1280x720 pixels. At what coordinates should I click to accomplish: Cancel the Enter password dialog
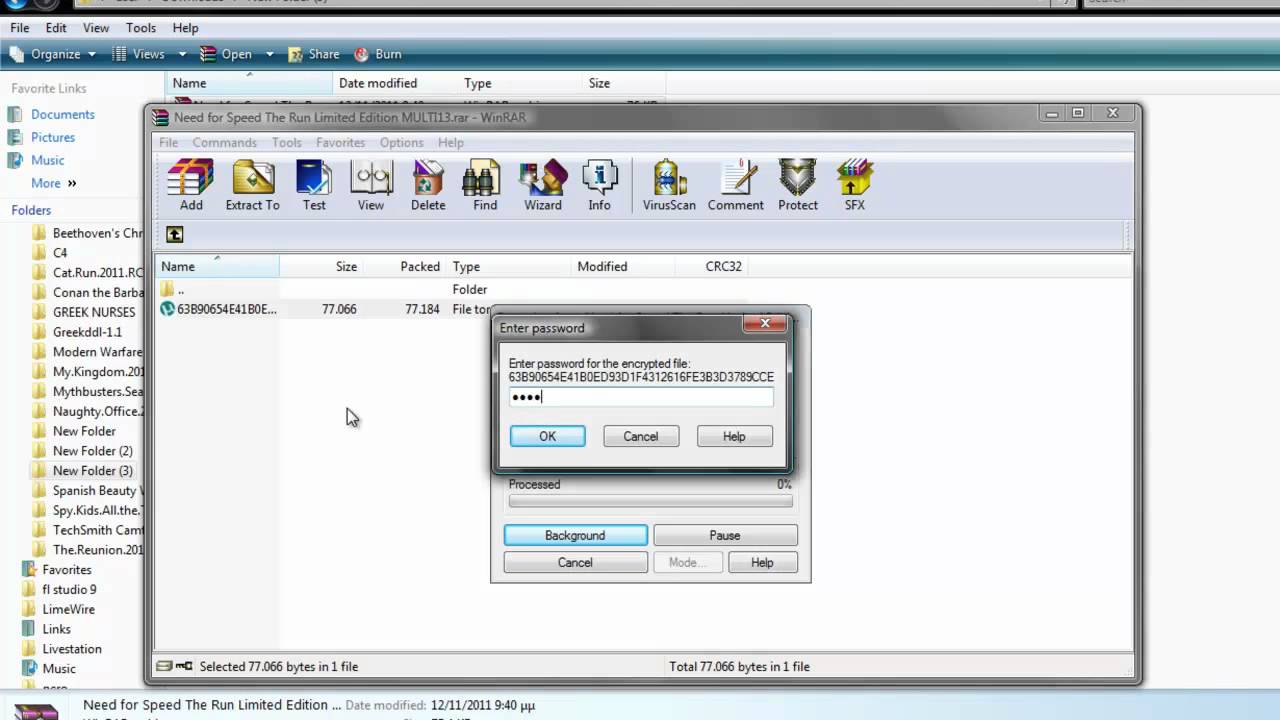coord(641,436)
